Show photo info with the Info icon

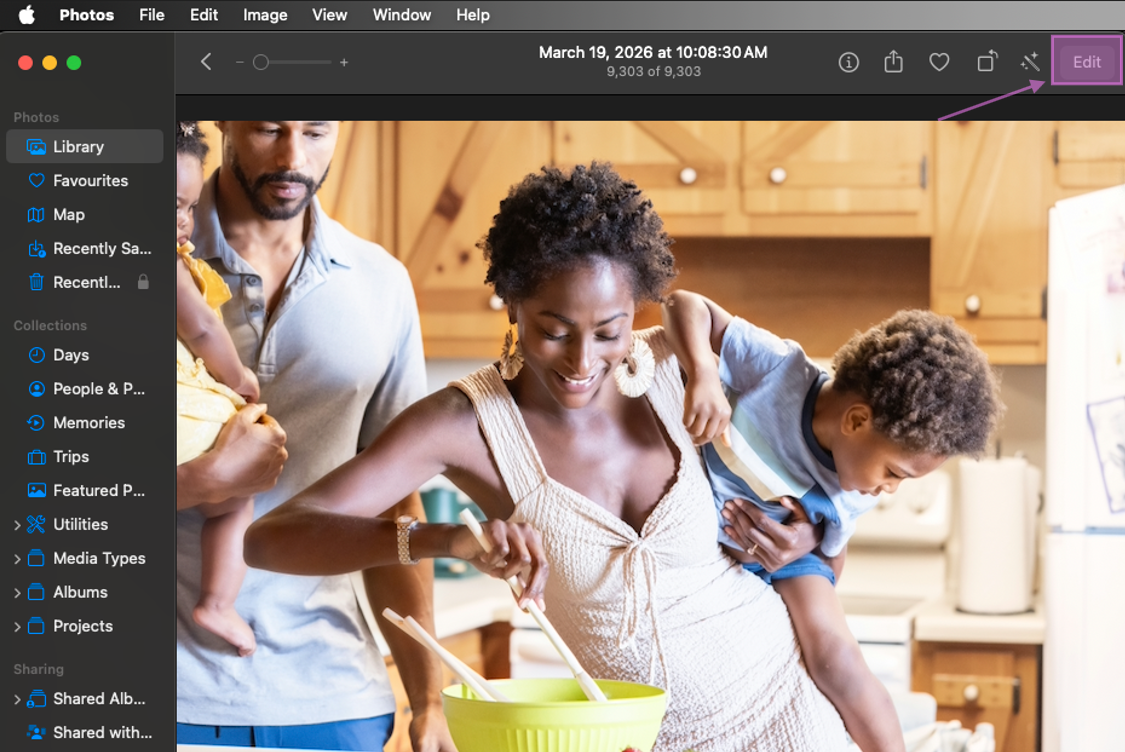[x=848, y=62]
